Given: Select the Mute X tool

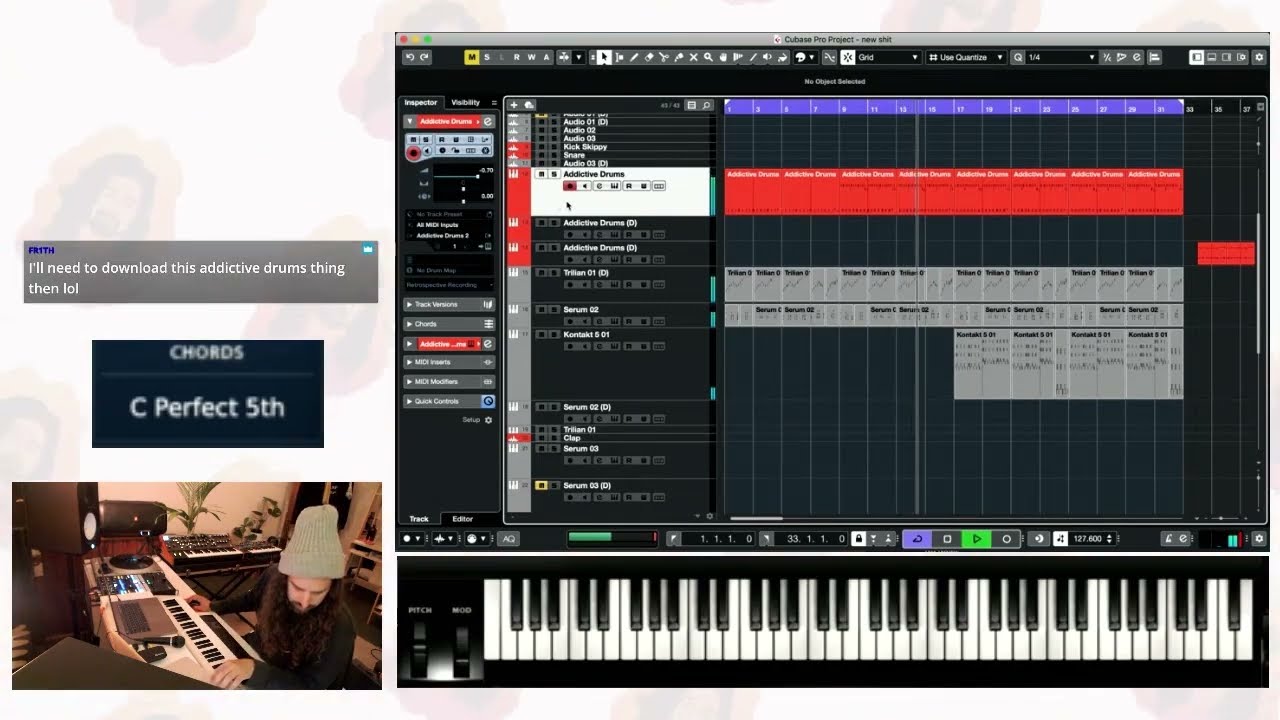Looking at the screenshot, I should point(693,57).
